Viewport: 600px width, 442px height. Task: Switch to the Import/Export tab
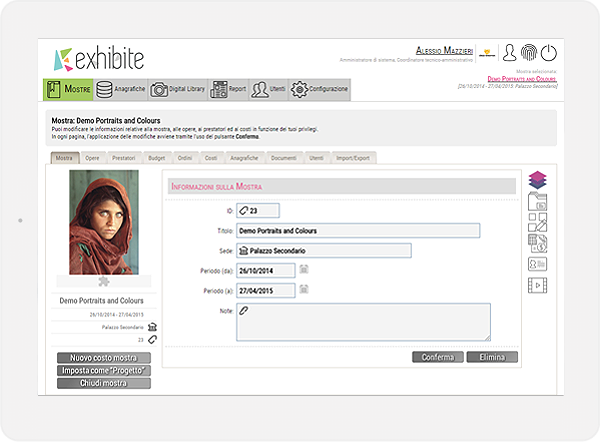[x=353, y=158]
